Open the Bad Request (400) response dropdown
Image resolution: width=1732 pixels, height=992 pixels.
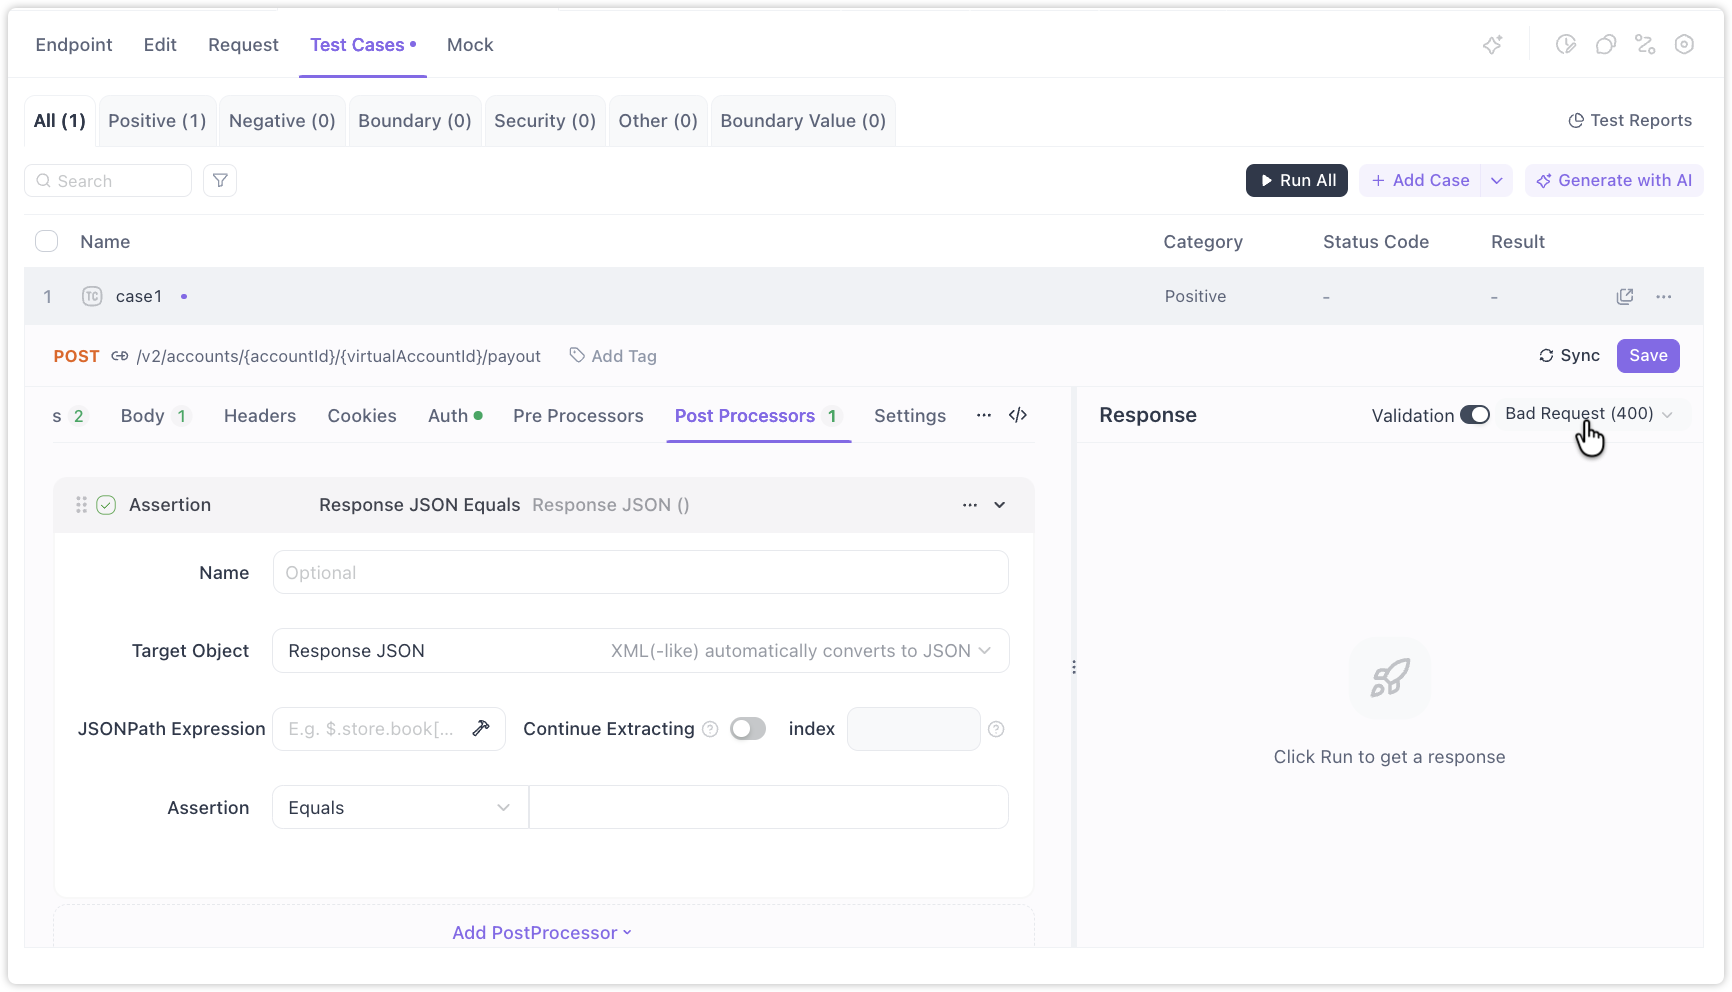1588,414
